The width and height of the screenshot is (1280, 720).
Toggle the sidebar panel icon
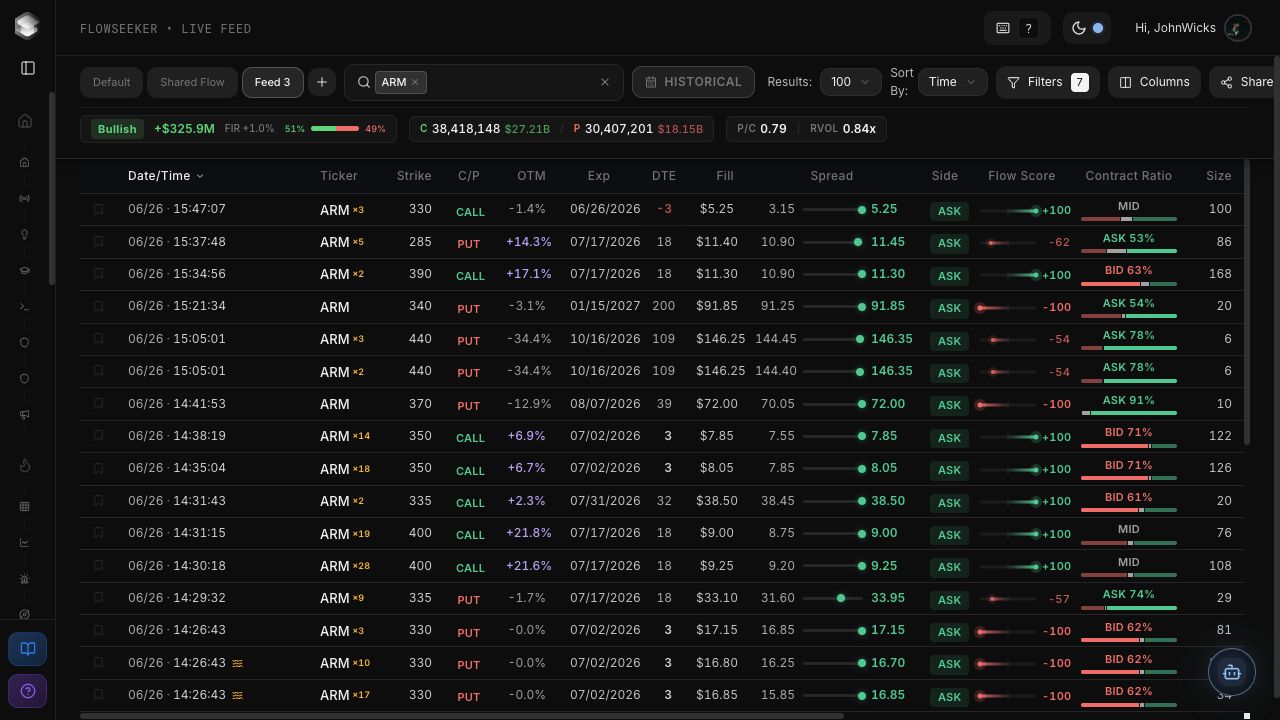28,68
